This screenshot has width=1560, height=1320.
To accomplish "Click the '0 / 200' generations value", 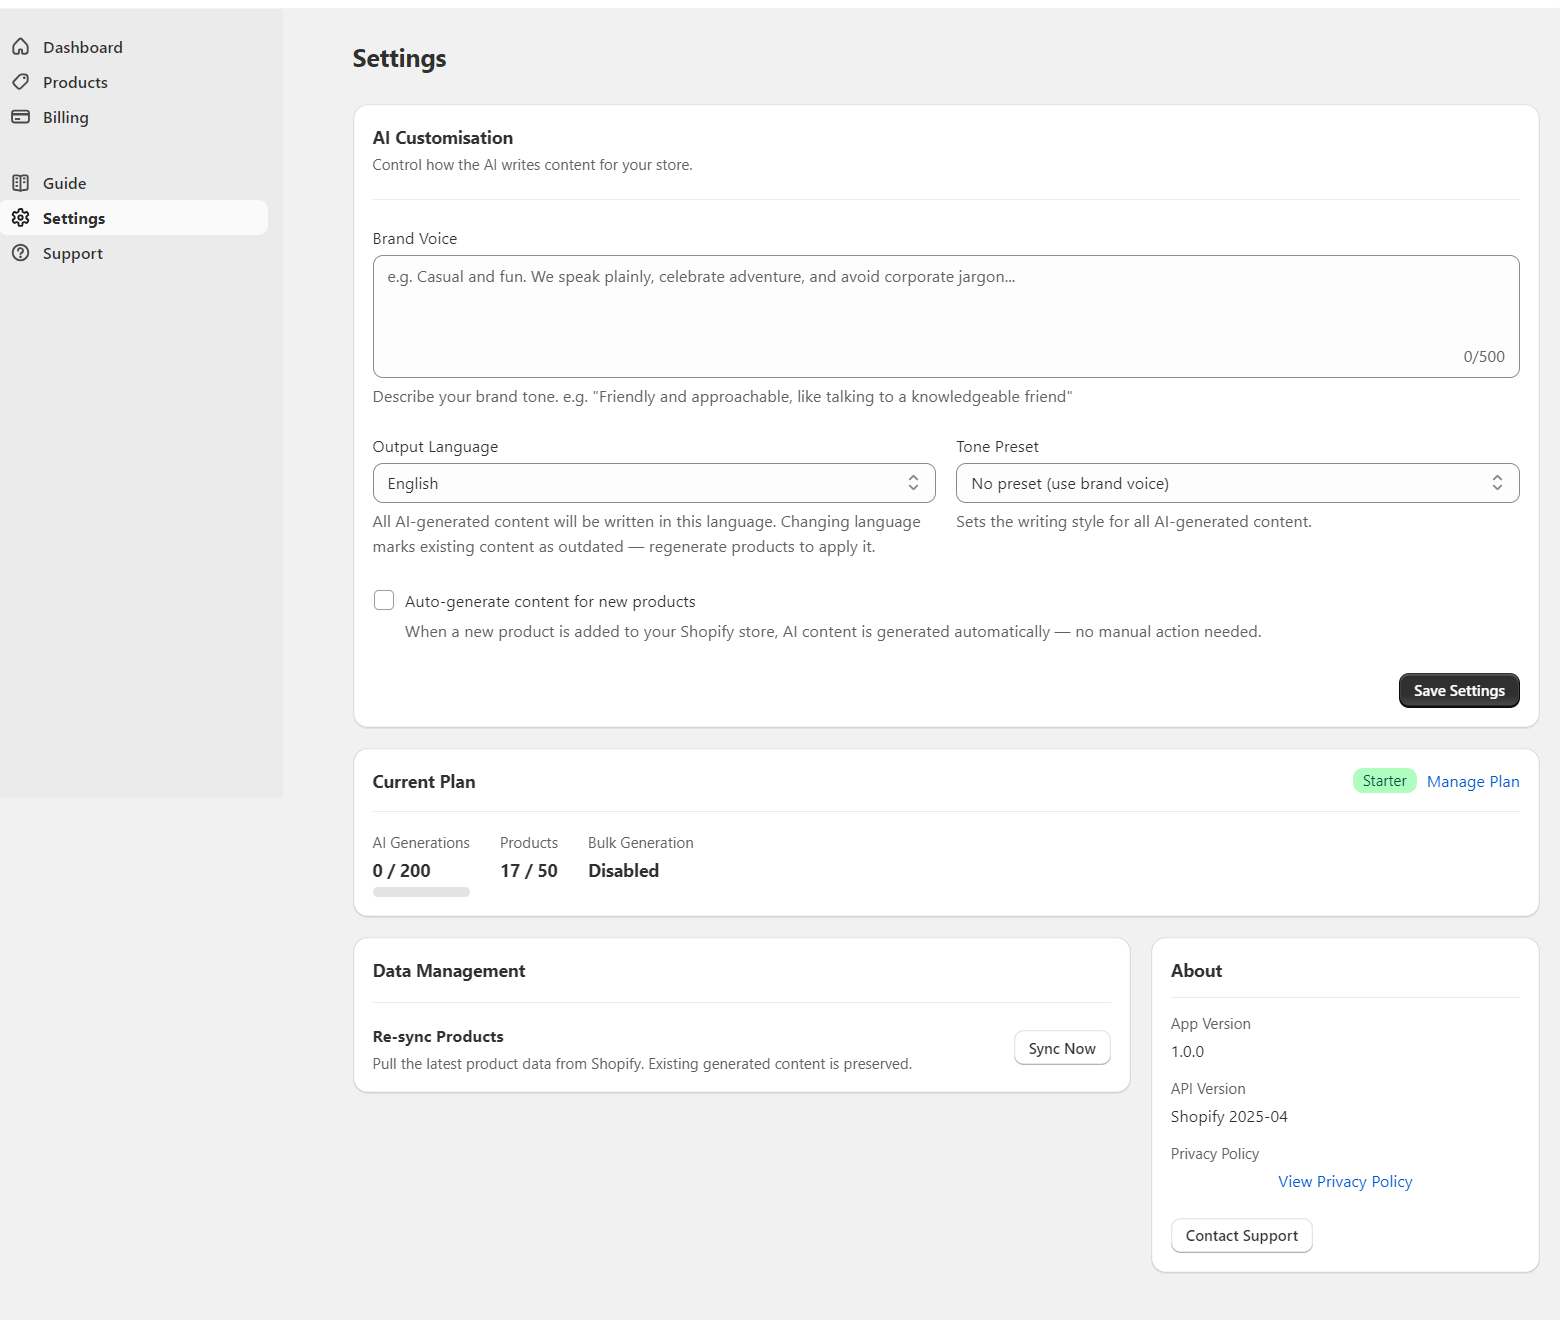I will [402, 871].
